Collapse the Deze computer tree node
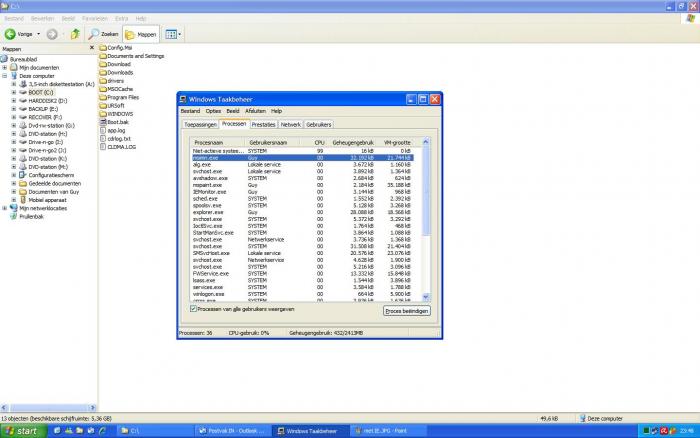The width and height of the screenshot is (700, 438). point(4,75)
